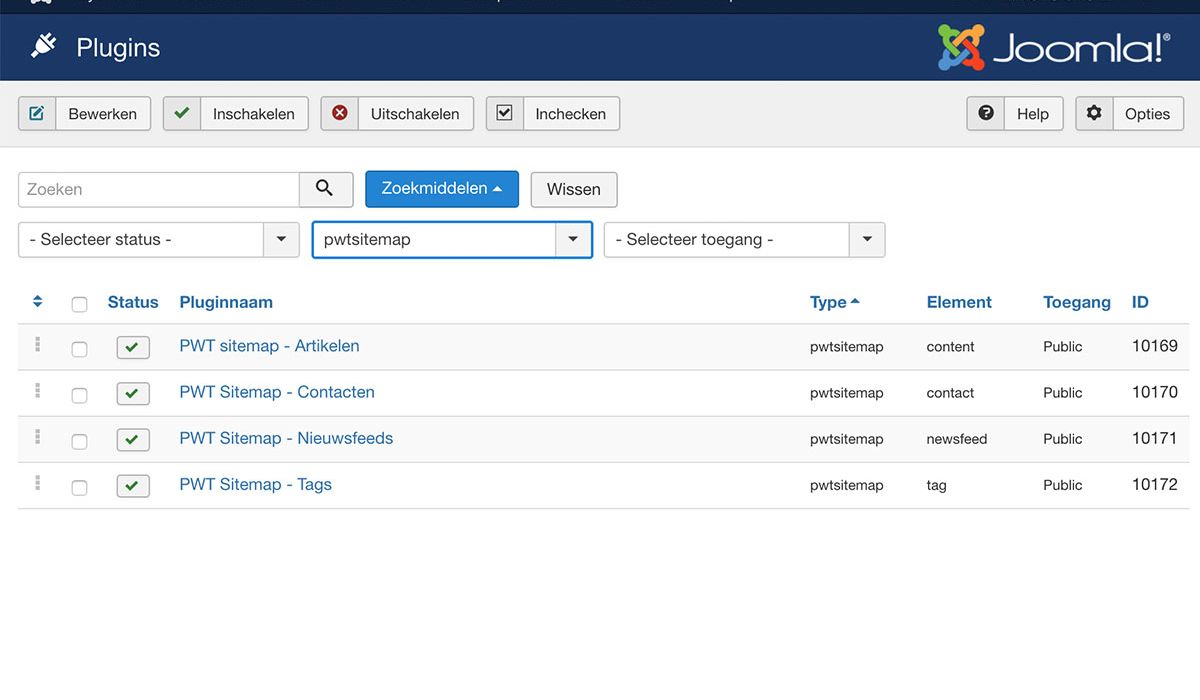Screen dimensions: 1200x700
Task: Click ID value 10170
Action: point(1155,392)
